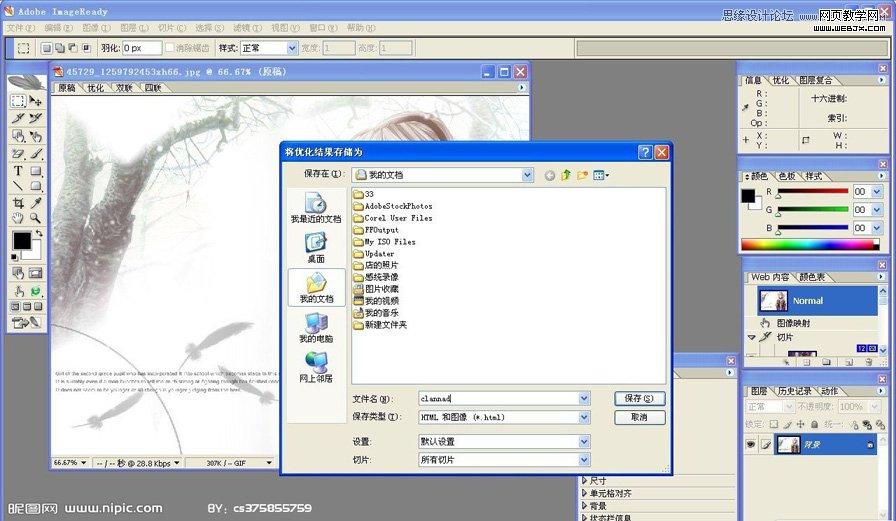Switch to the 色板 tab
The image size is (896, 521).
[786, 176]
